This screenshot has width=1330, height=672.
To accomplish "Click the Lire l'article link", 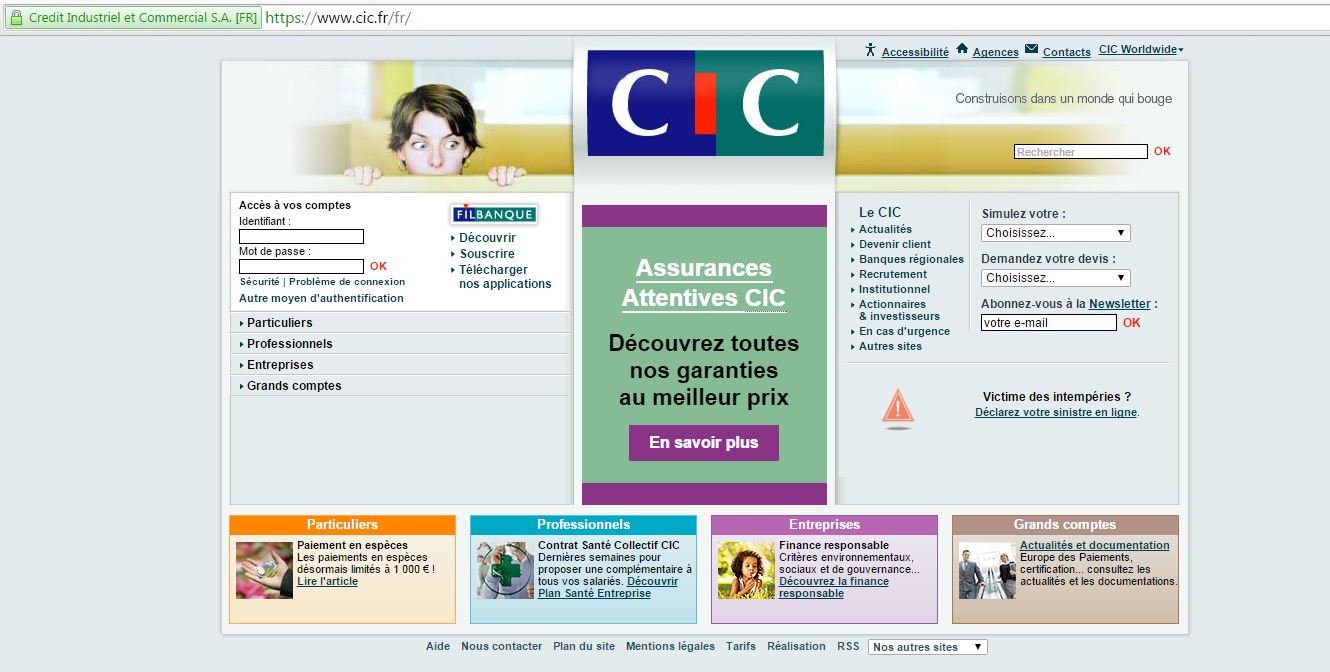I will pyautogui.click(x=327, y=581).
